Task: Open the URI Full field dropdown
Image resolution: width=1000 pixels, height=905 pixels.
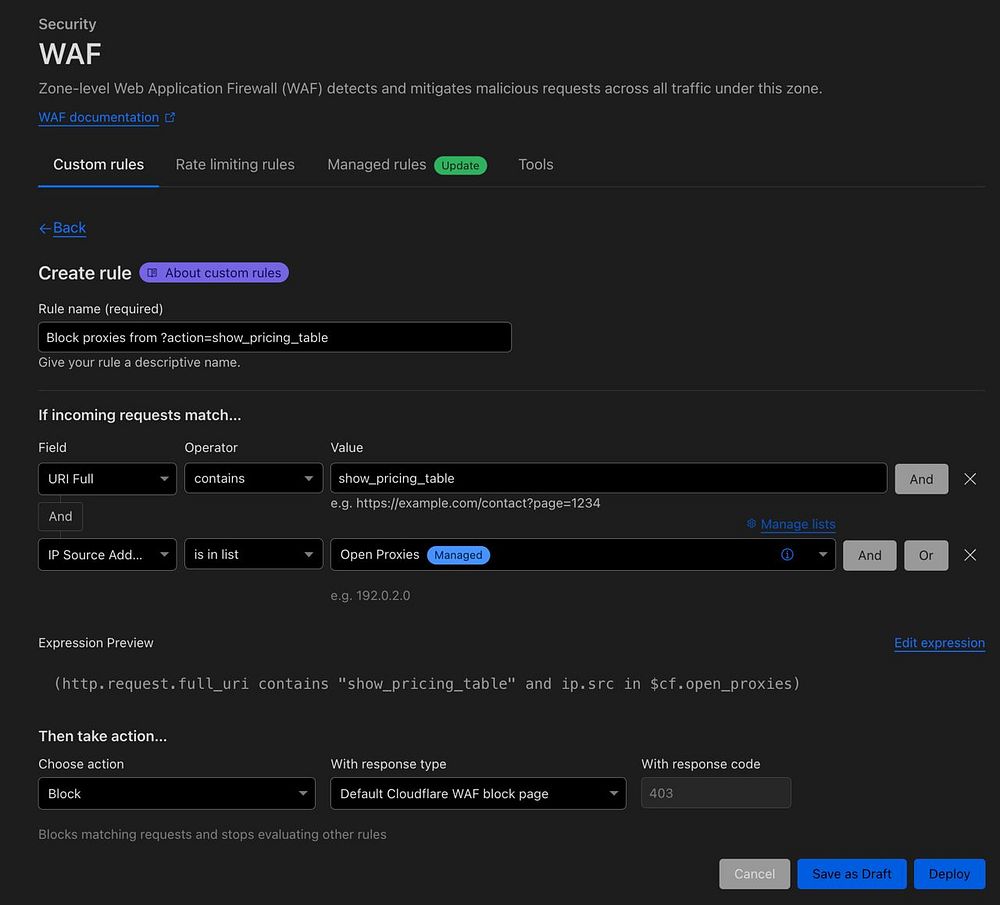Action: (x=107, y=479)
